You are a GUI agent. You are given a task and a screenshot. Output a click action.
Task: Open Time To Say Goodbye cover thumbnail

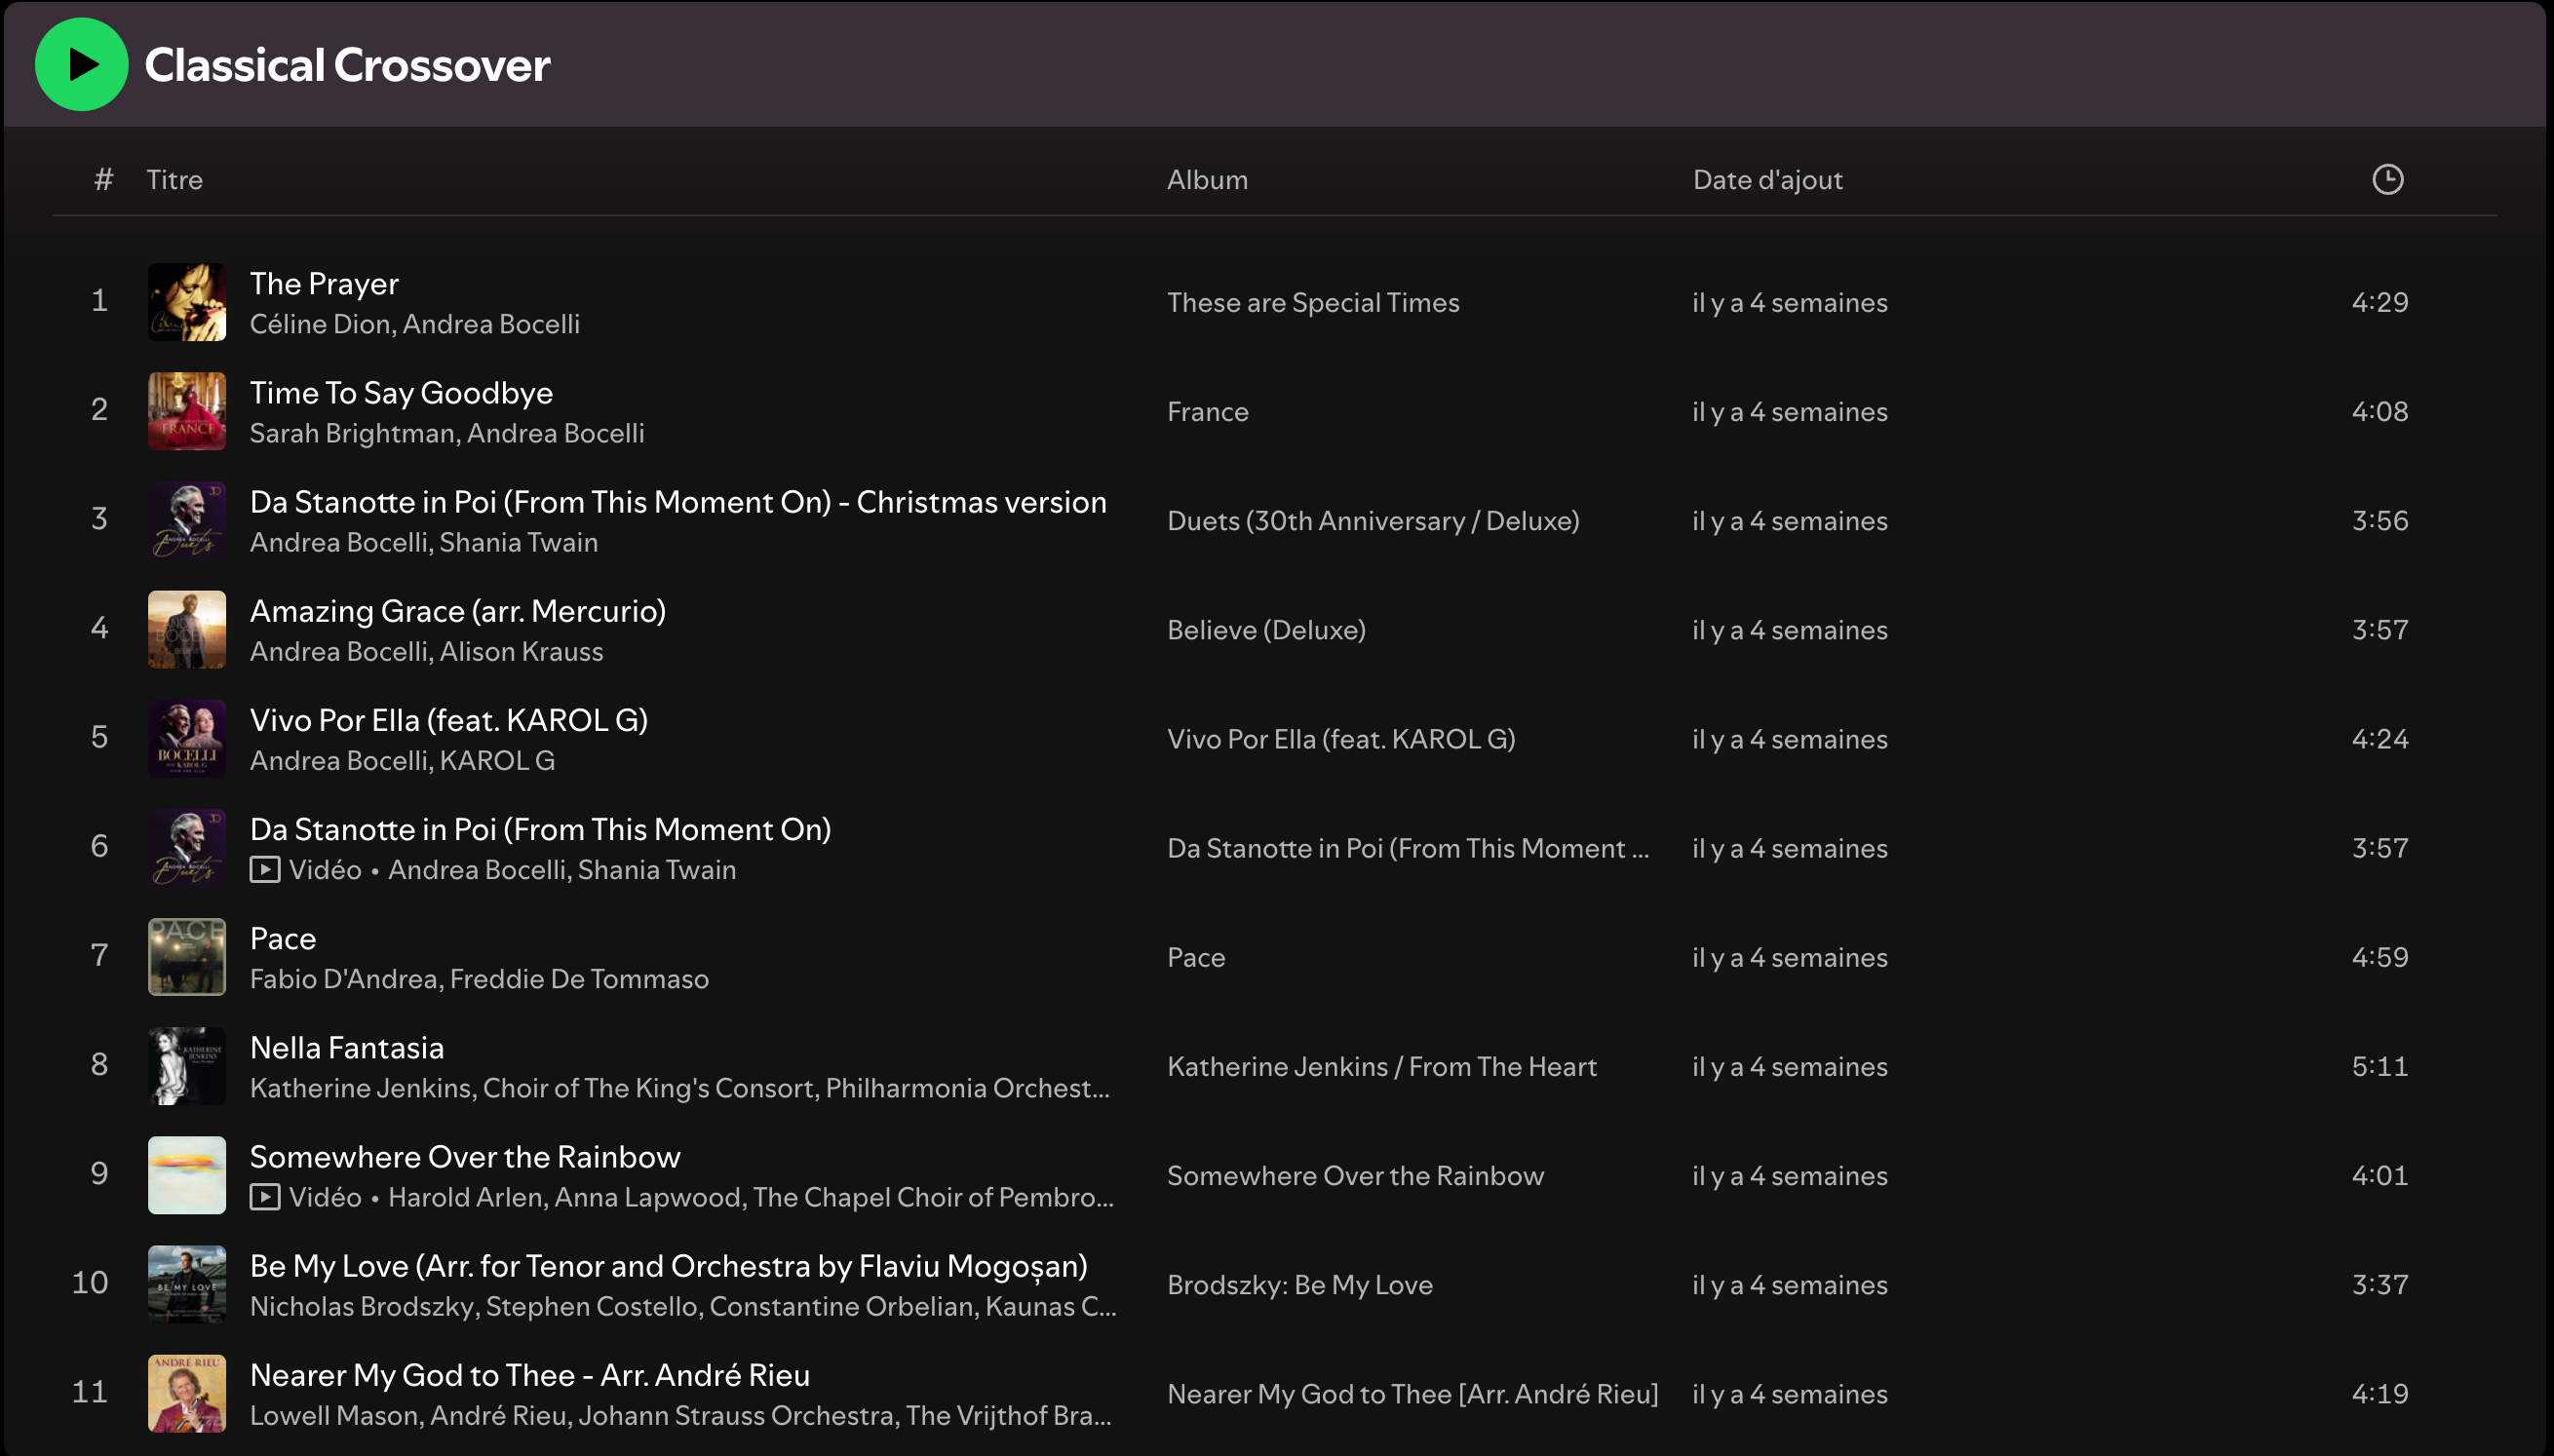click(187, 411)
